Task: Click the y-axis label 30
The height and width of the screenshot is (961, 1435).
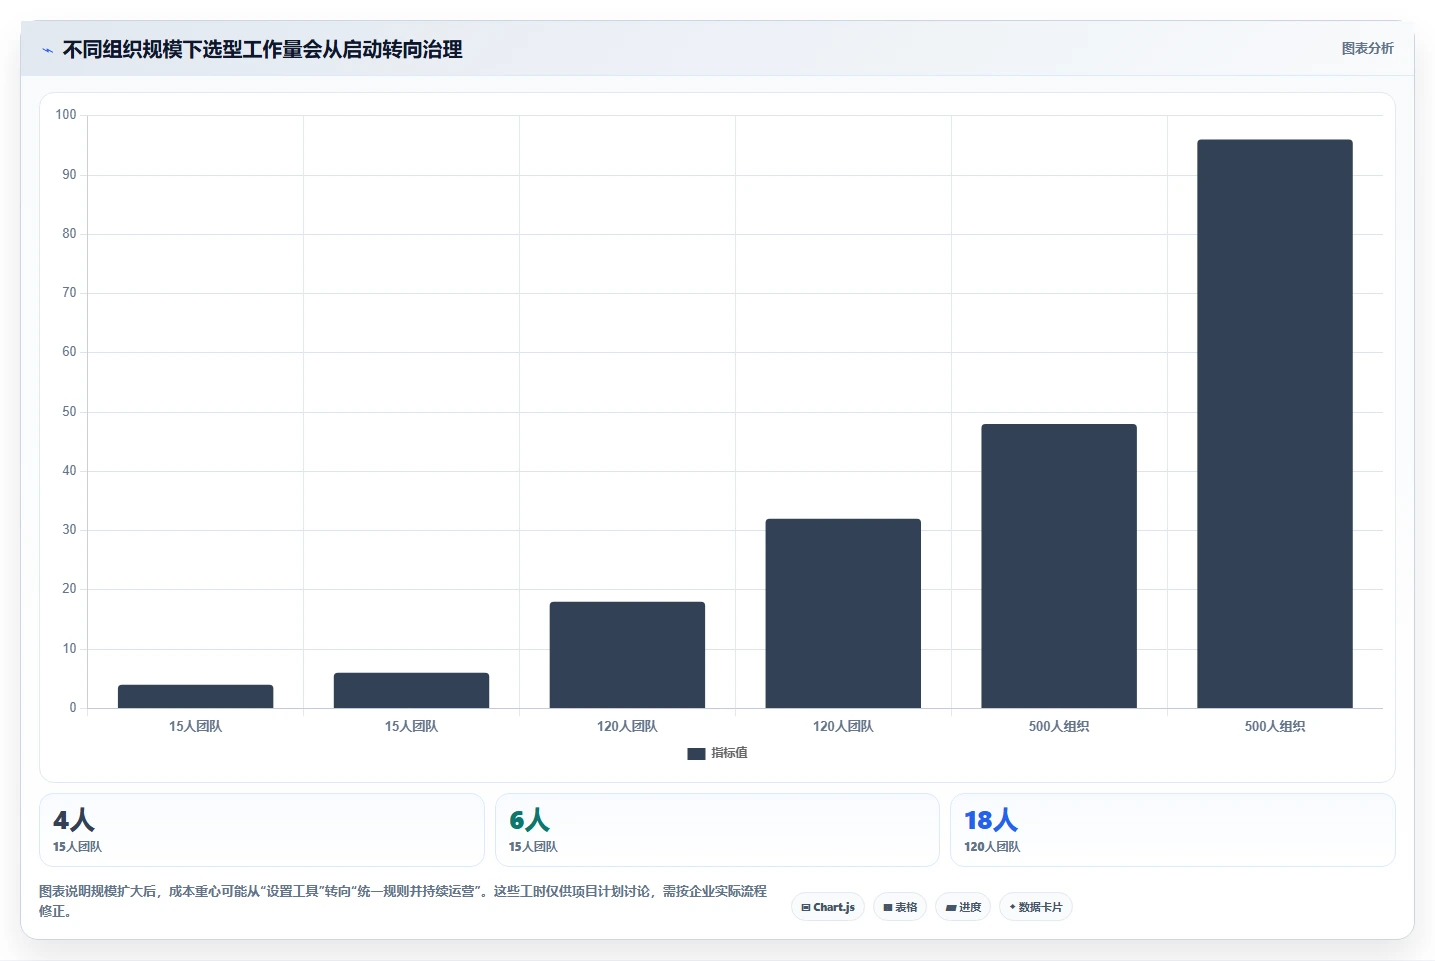Action: 69,530
